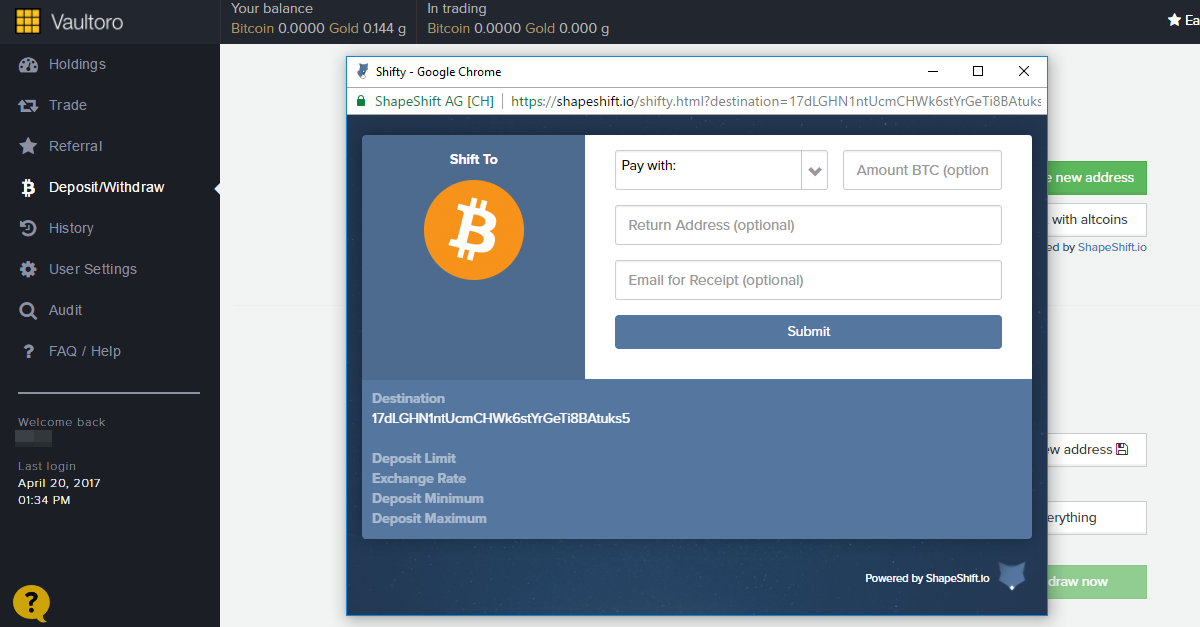The image size is (1200, 627).
Task: Click the Referral star icon
Action: coord(29,146)
